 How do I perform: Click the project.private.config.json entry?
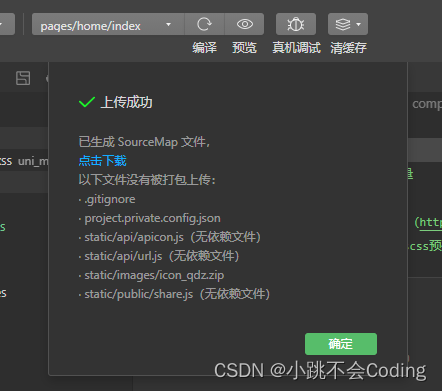pos(152,218)
